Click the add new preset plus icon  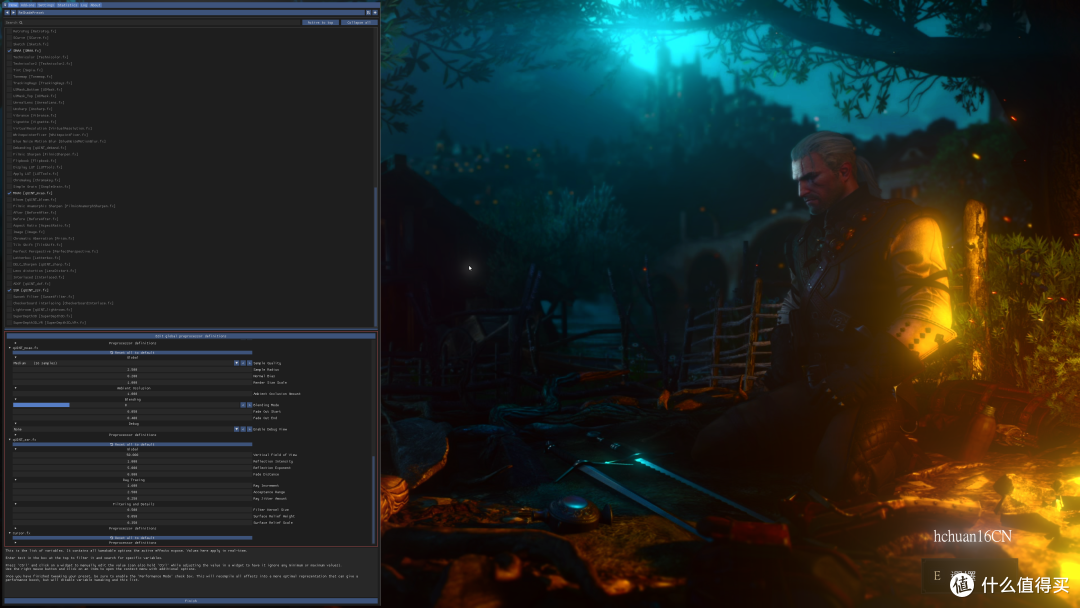point(375,12)
